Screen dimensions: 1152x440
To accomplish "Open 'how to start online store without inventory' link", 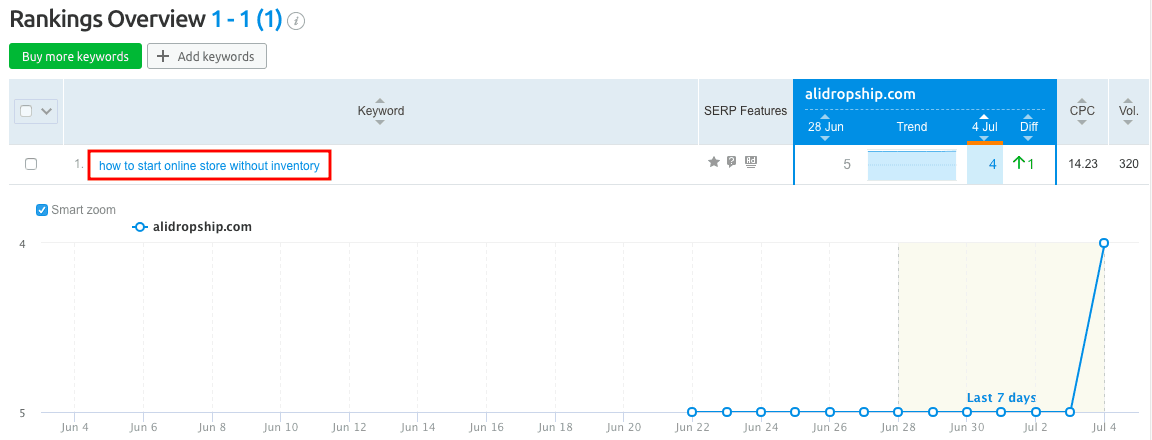I will coord(209,166).
